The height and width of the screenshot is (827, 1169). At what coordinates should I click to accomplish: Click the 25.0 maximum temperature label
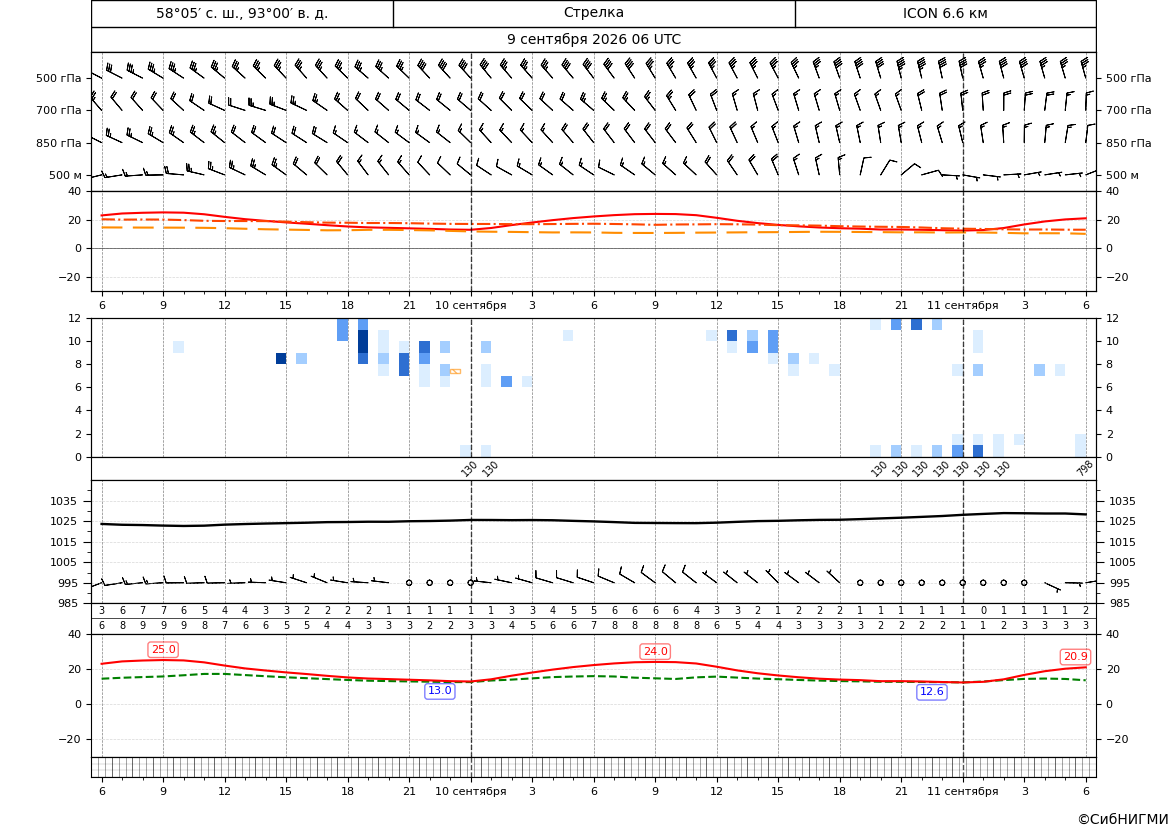click(164, 650)
